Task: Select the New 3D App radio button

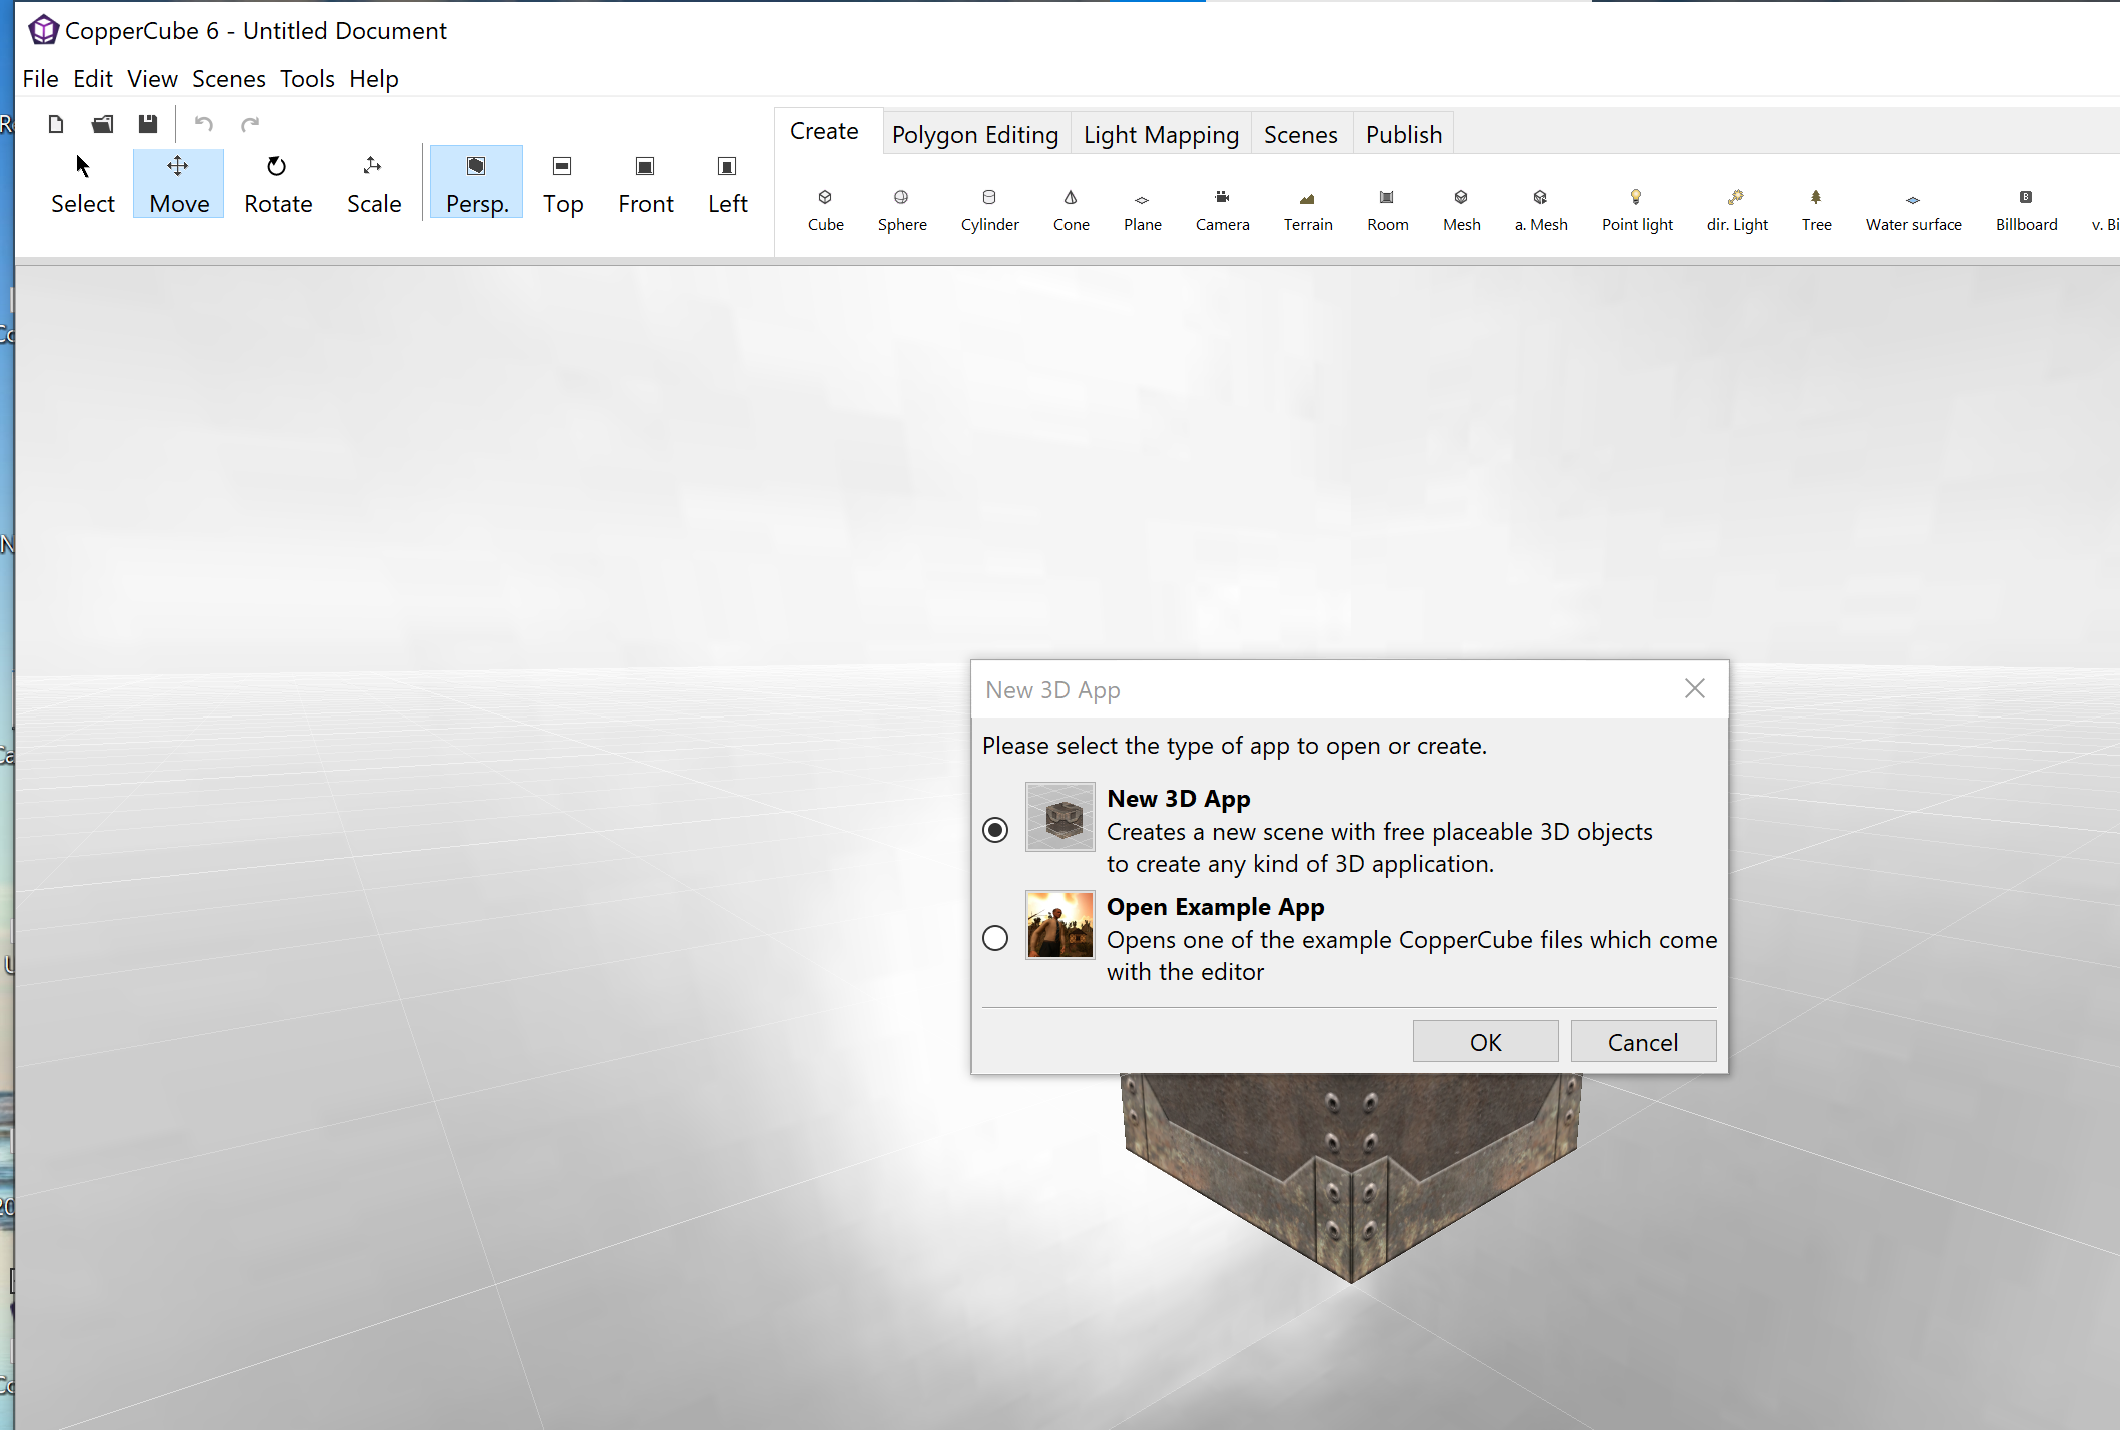Action: [995, 830]
